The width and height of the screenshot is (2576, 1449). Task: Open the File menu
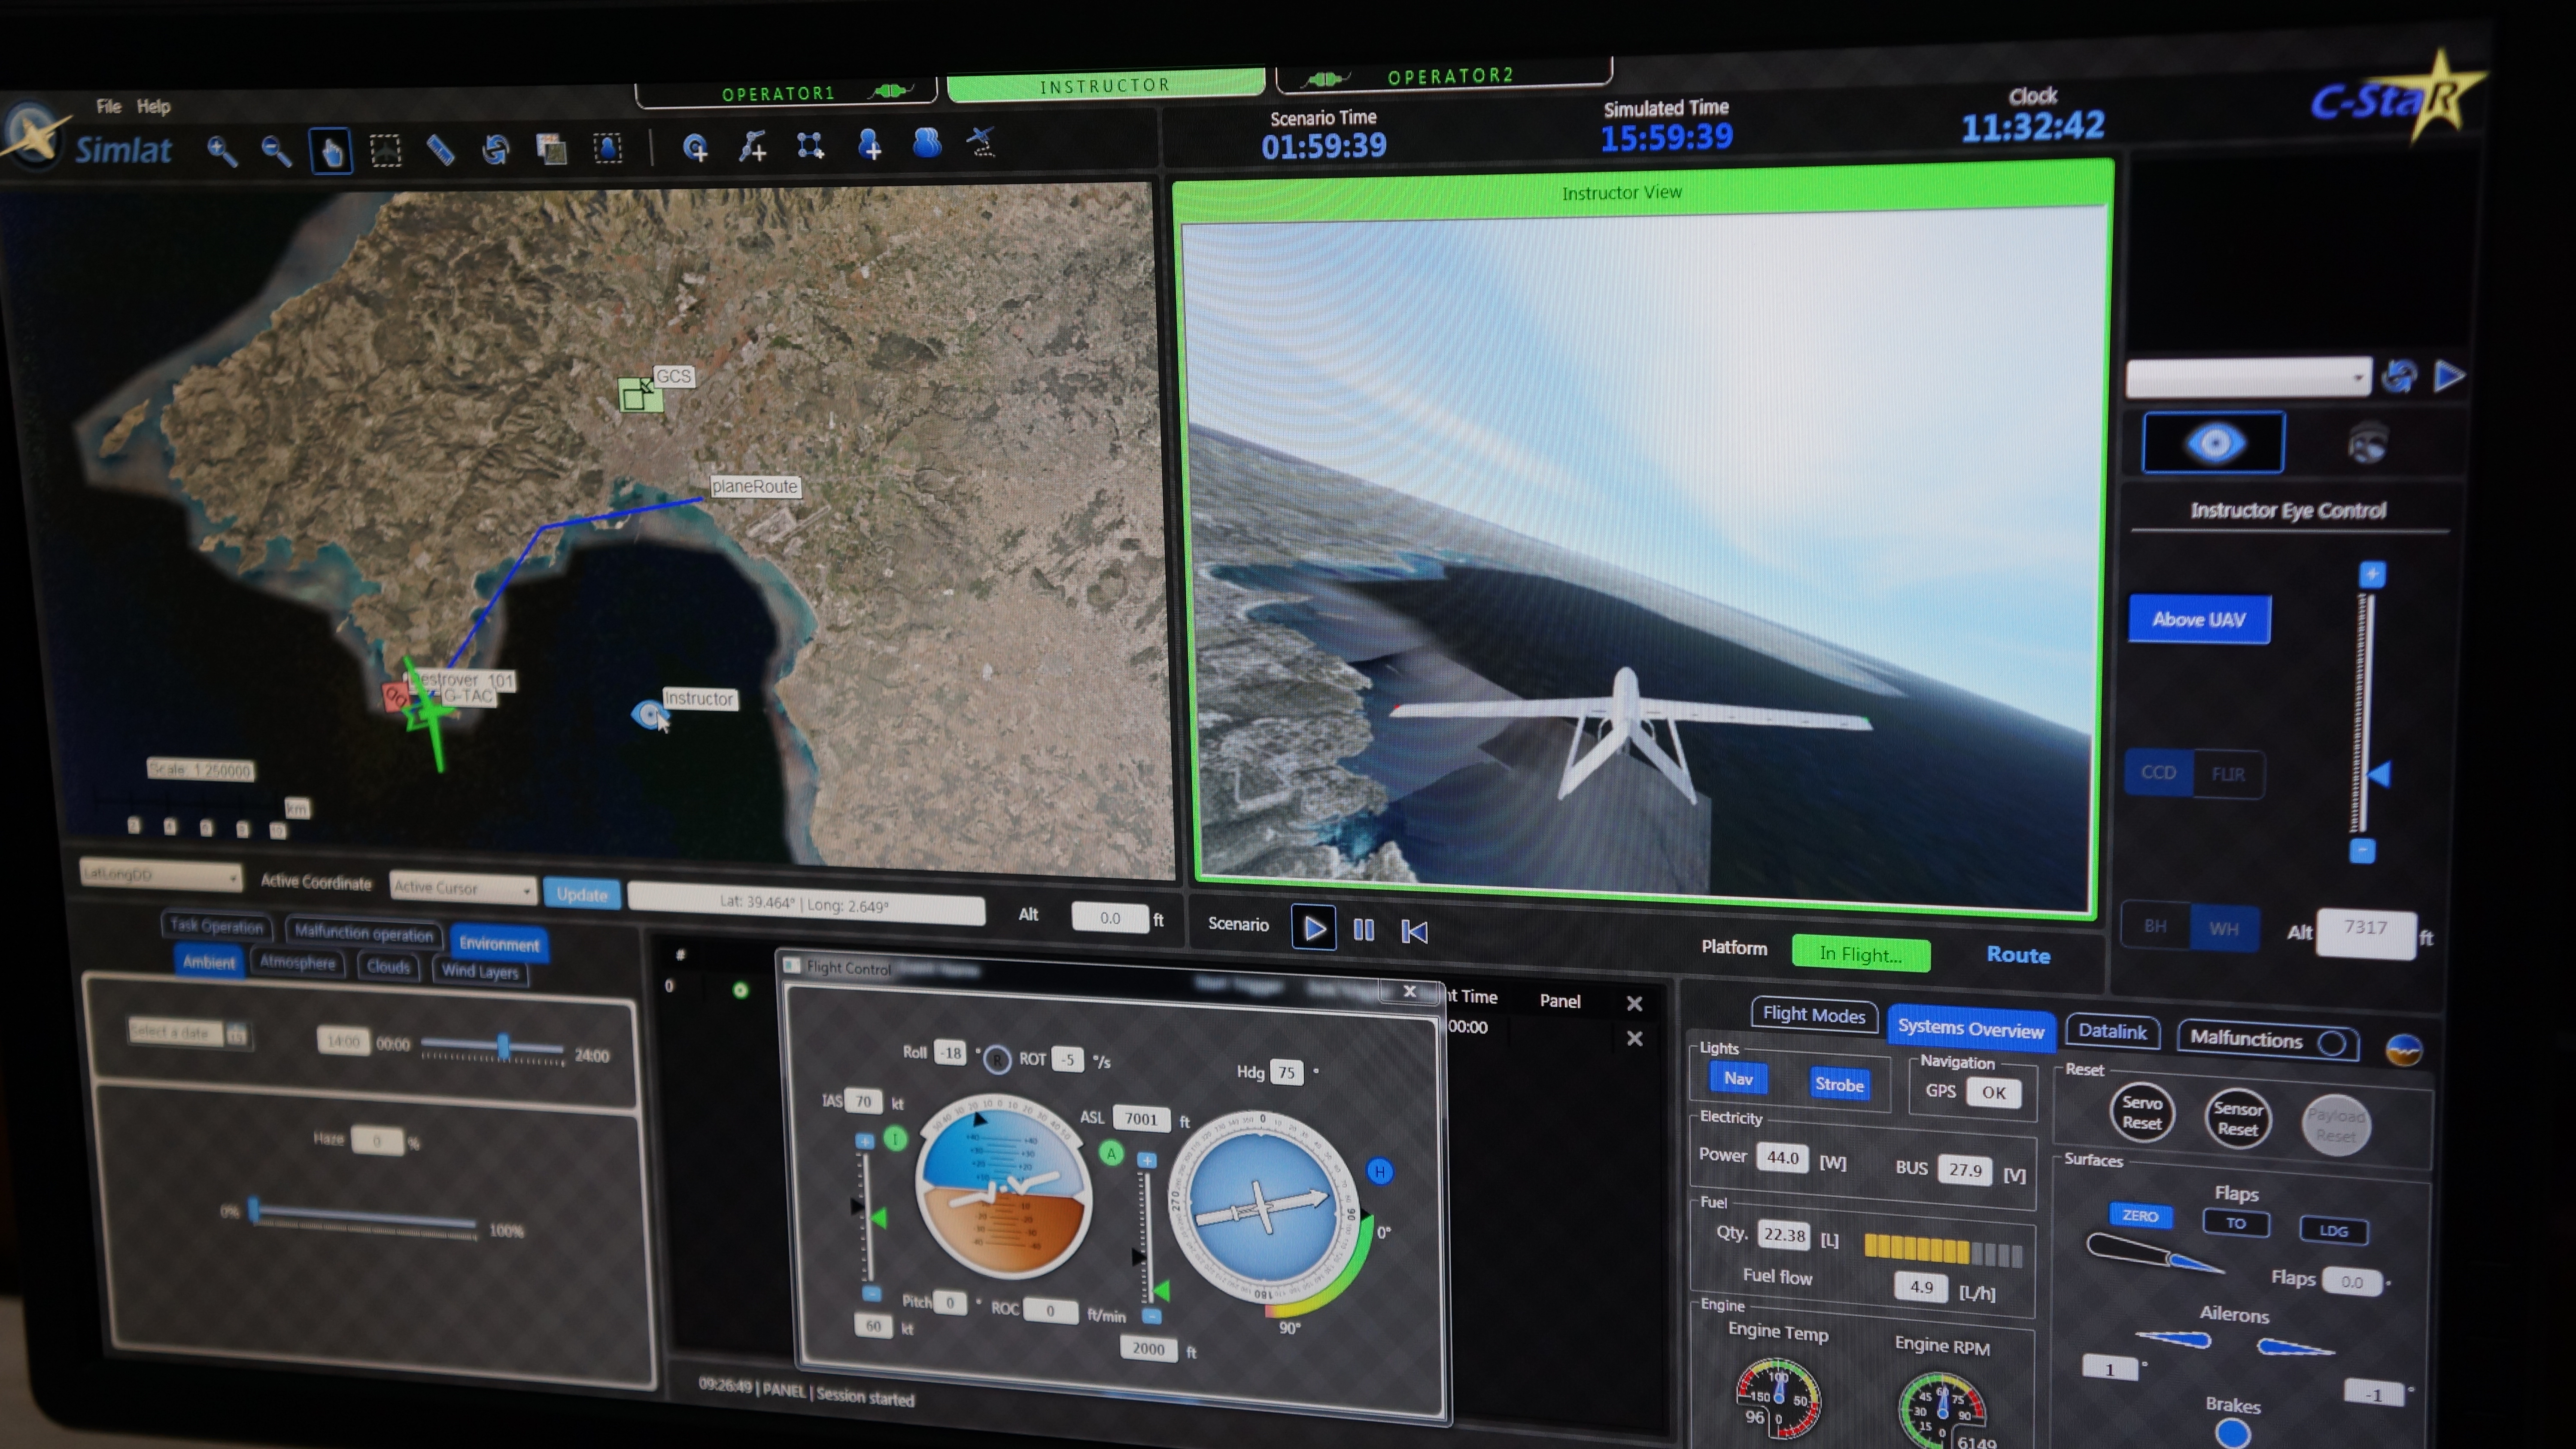click(108, 106)
